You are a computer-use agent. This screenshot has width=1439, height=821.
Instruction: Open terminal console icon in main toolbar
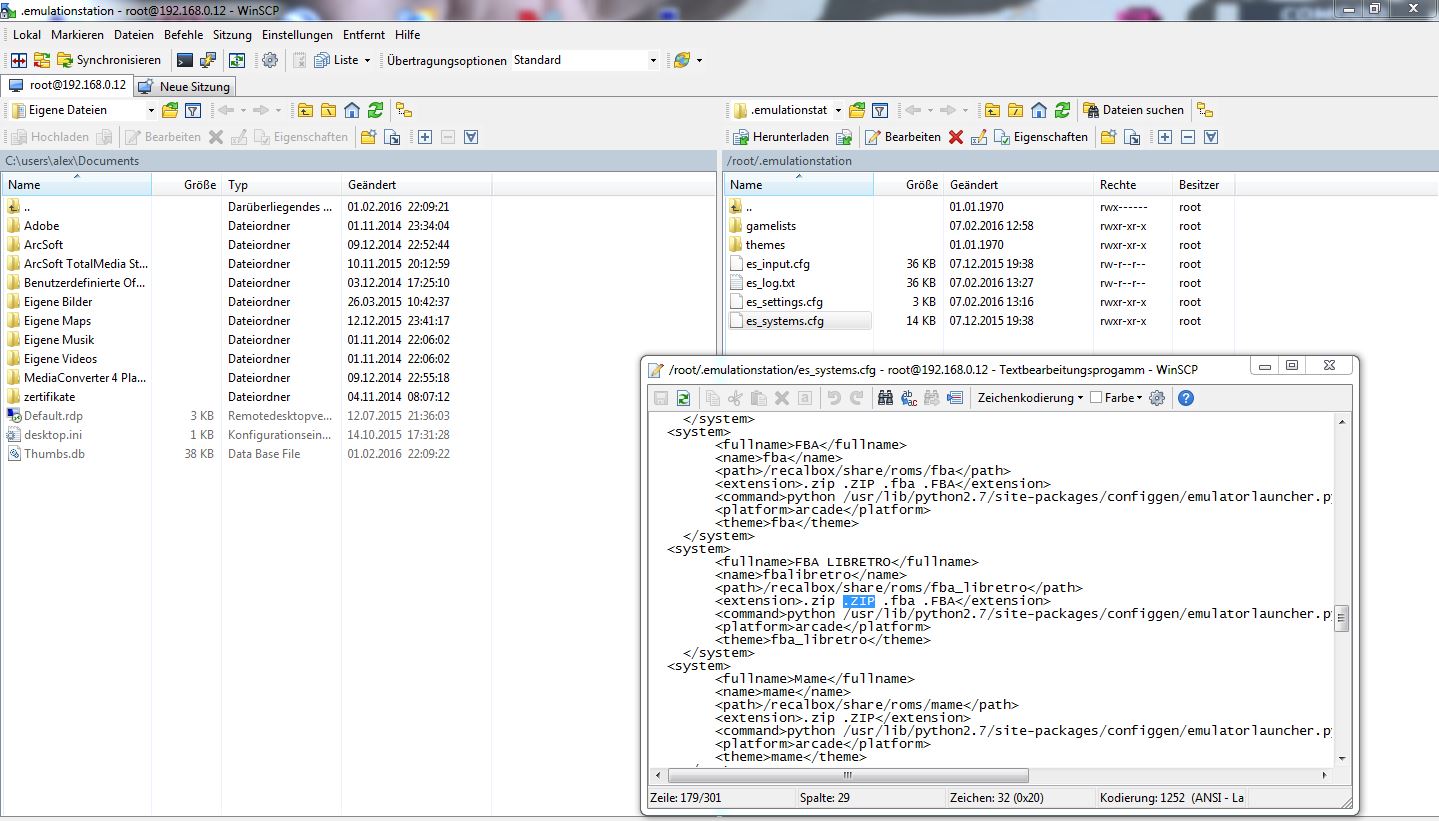(184, 60)
